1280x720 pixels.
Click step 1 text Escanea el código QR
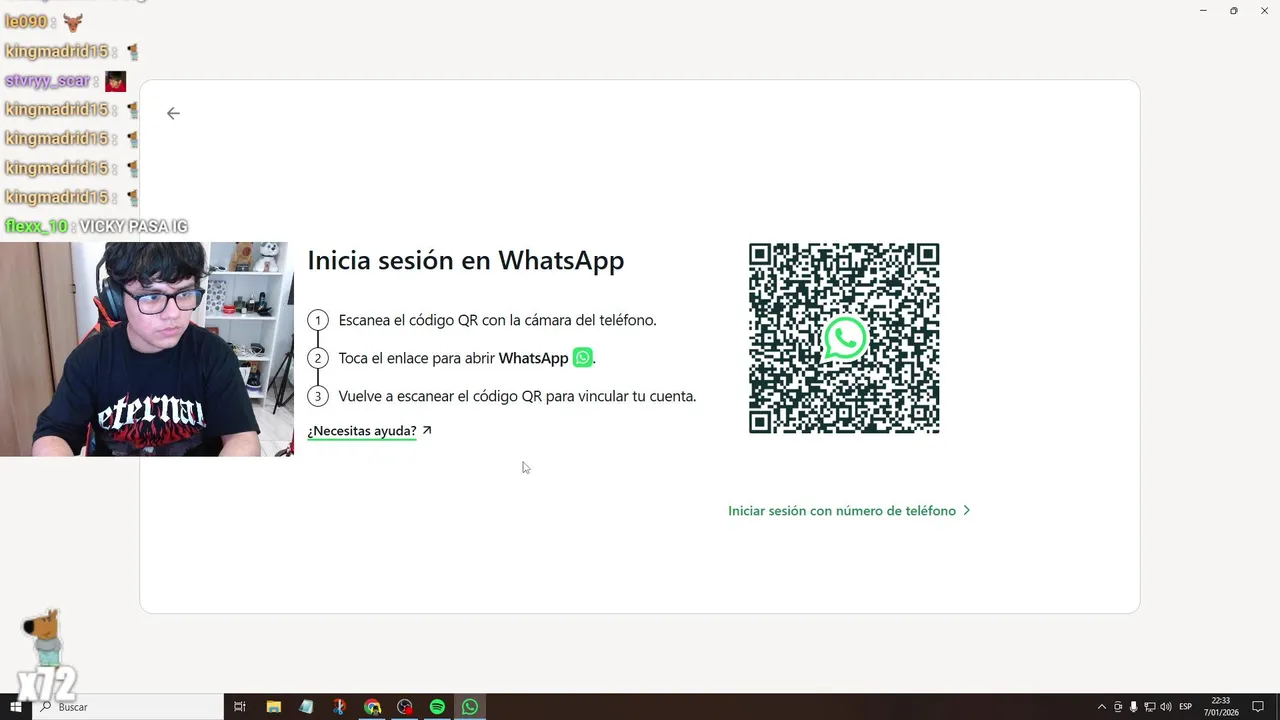click(497, 320)
